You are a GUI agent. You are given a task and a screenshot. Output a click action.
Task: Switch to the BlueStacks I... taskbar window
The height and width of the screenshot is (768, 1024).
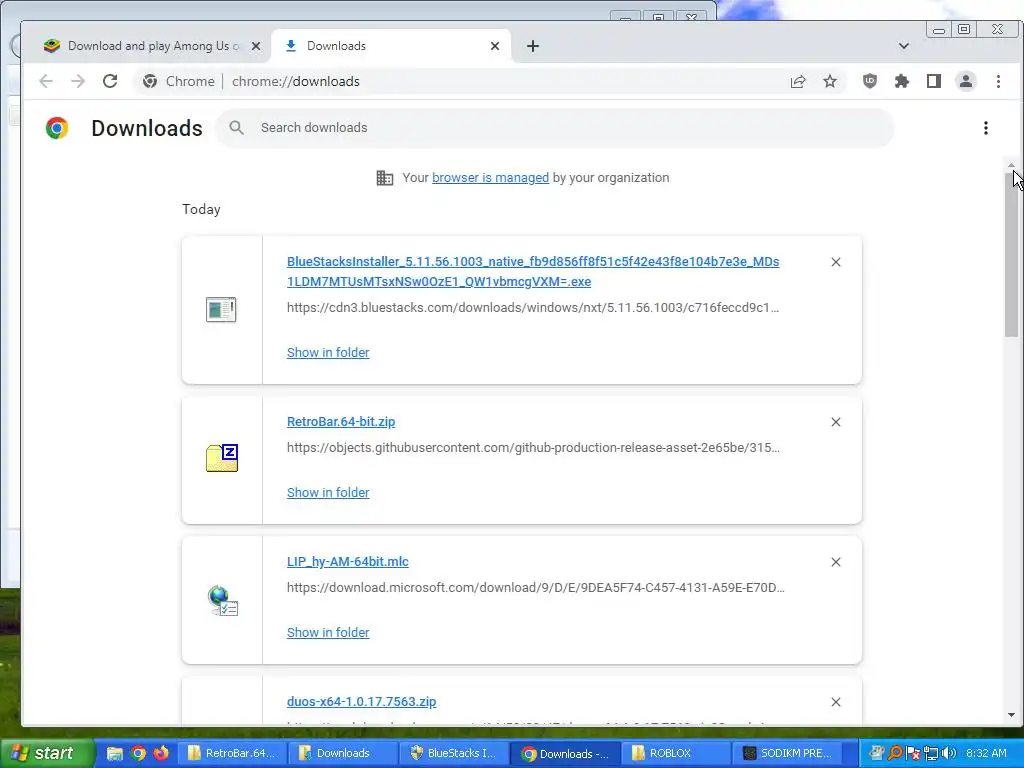pos(453,753)
